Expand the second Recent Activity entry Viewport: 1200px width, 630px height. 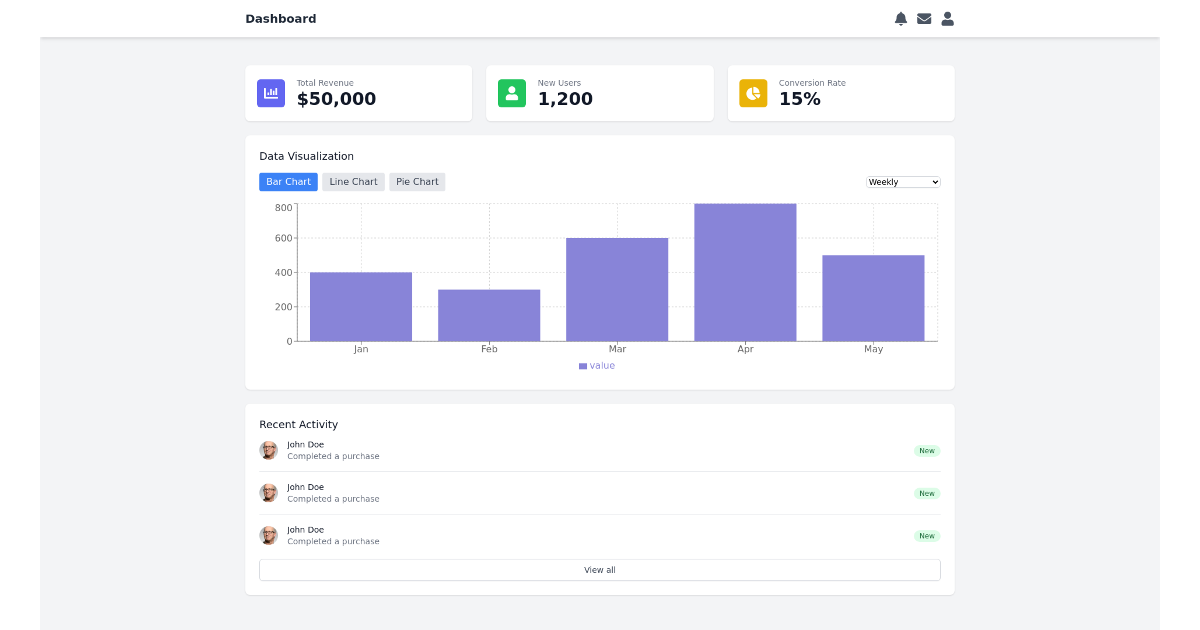599,492
